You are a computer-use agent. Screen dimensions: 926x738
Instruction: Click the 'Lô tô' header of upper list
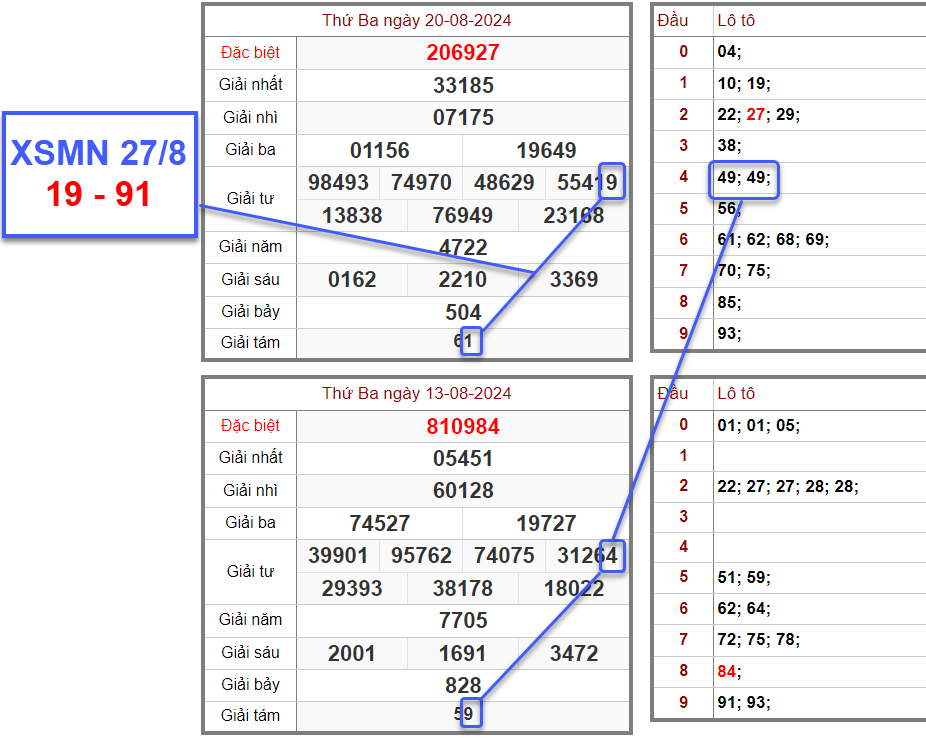point(736,20)
